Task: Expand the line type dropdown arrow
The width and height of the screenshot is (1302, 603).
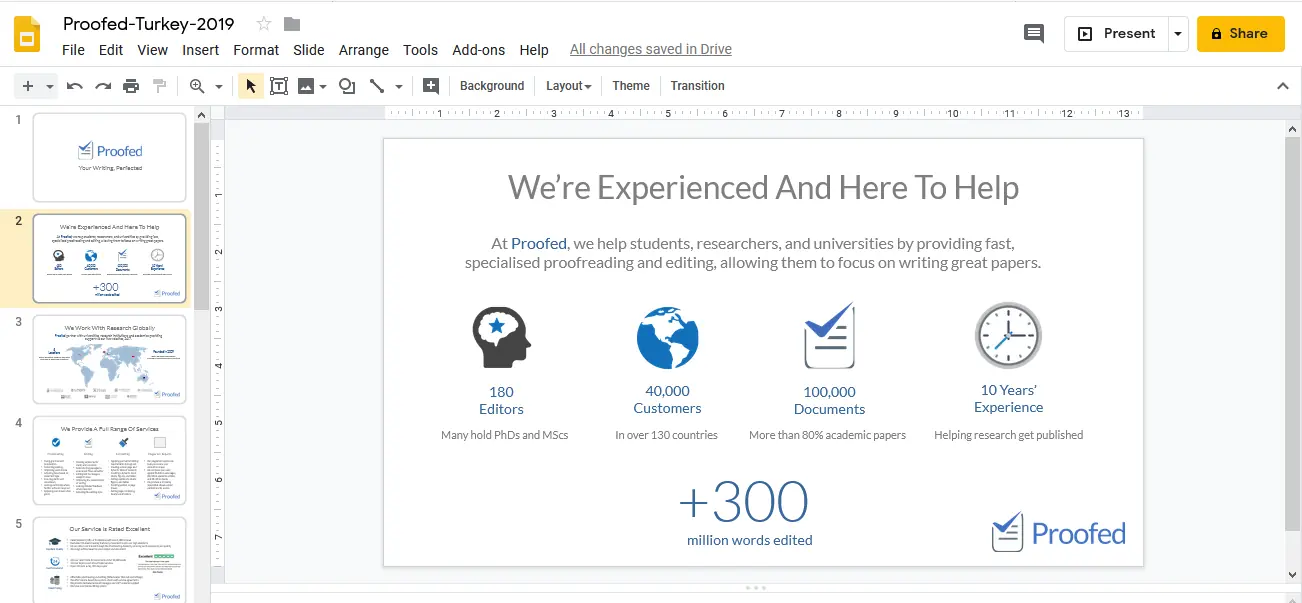Action: tap(399, 87)
